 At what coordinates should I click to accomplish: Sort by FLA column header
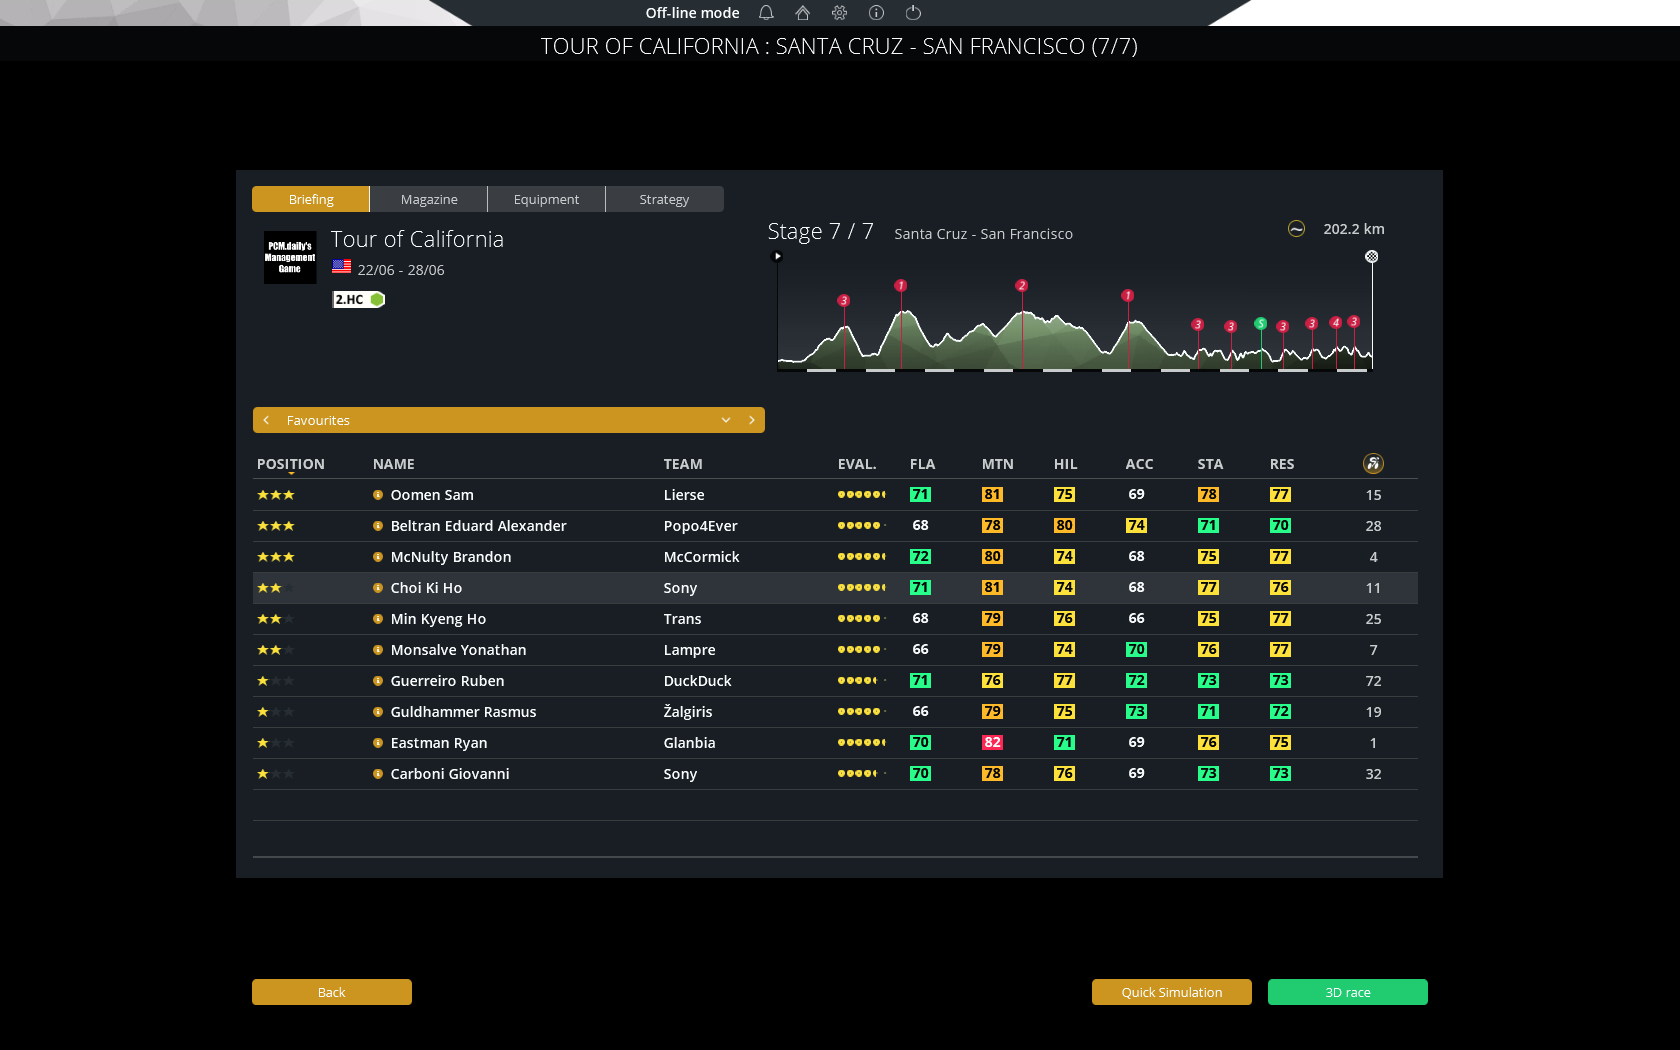coord(922,464)
